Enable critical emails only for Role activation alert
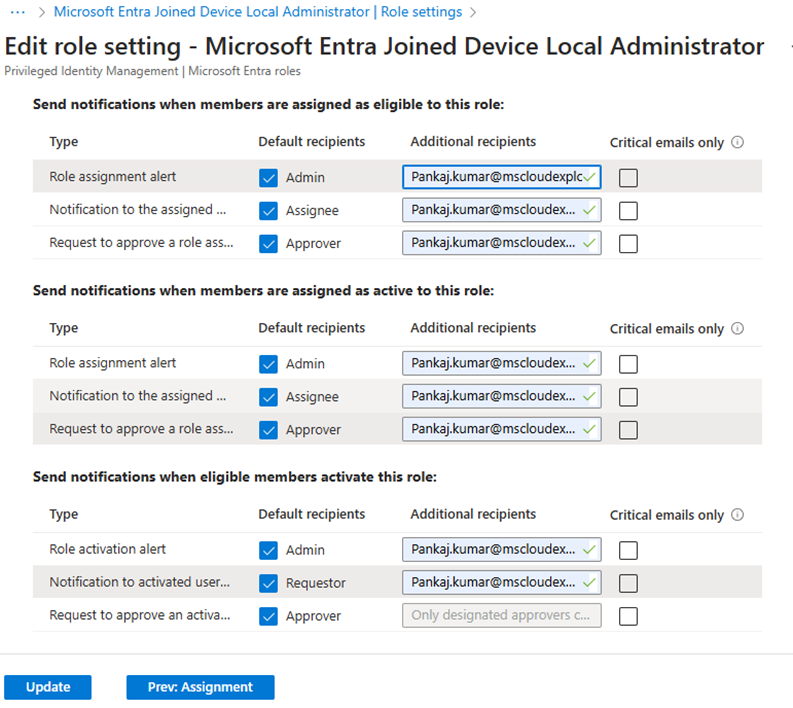This screenshot has width=793, height=708. coord(628,550)
